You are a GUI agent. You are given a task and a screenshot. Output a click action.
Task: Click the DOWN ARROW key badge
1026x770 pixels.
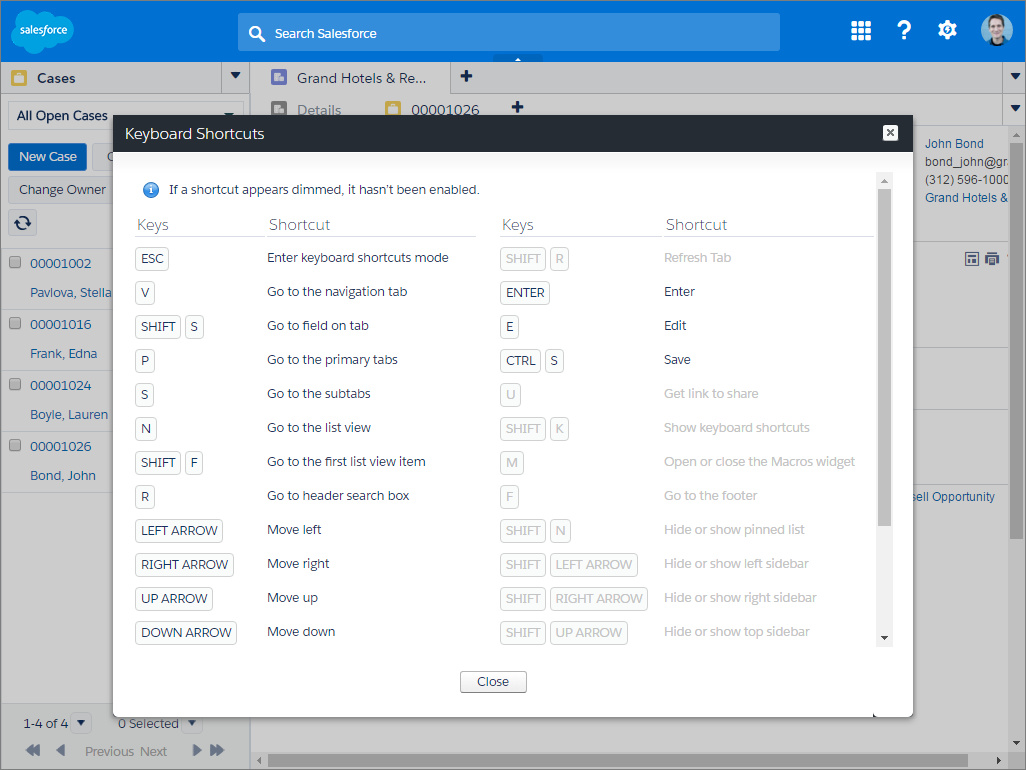[x=186, y=633]
